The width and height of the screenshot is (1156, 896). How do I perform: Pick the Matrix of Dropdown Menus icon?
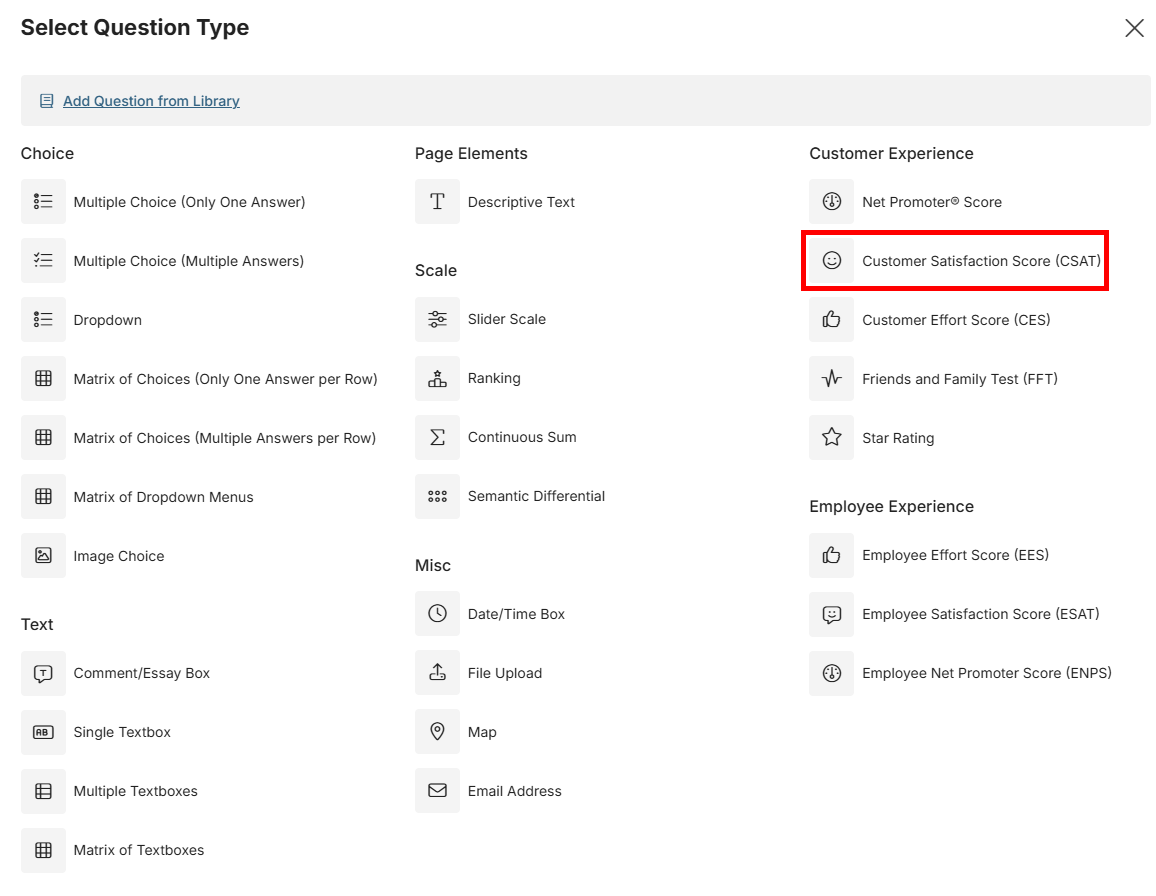43,496
